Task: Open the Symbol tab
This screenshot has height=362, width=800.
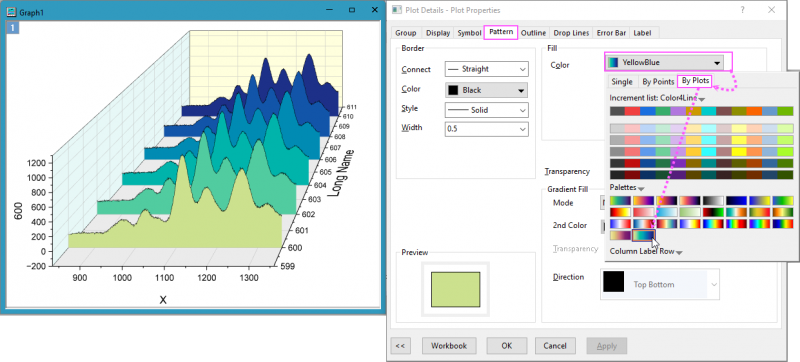Action: tap(469, 33)
